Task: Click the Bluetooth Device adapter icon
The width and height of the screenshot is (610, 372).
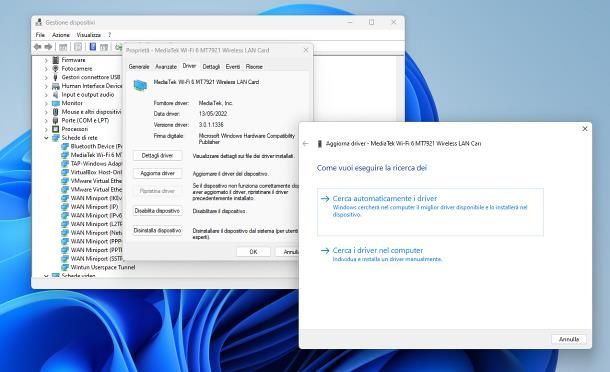Action: pyautogui.click(x=65, y=146)
